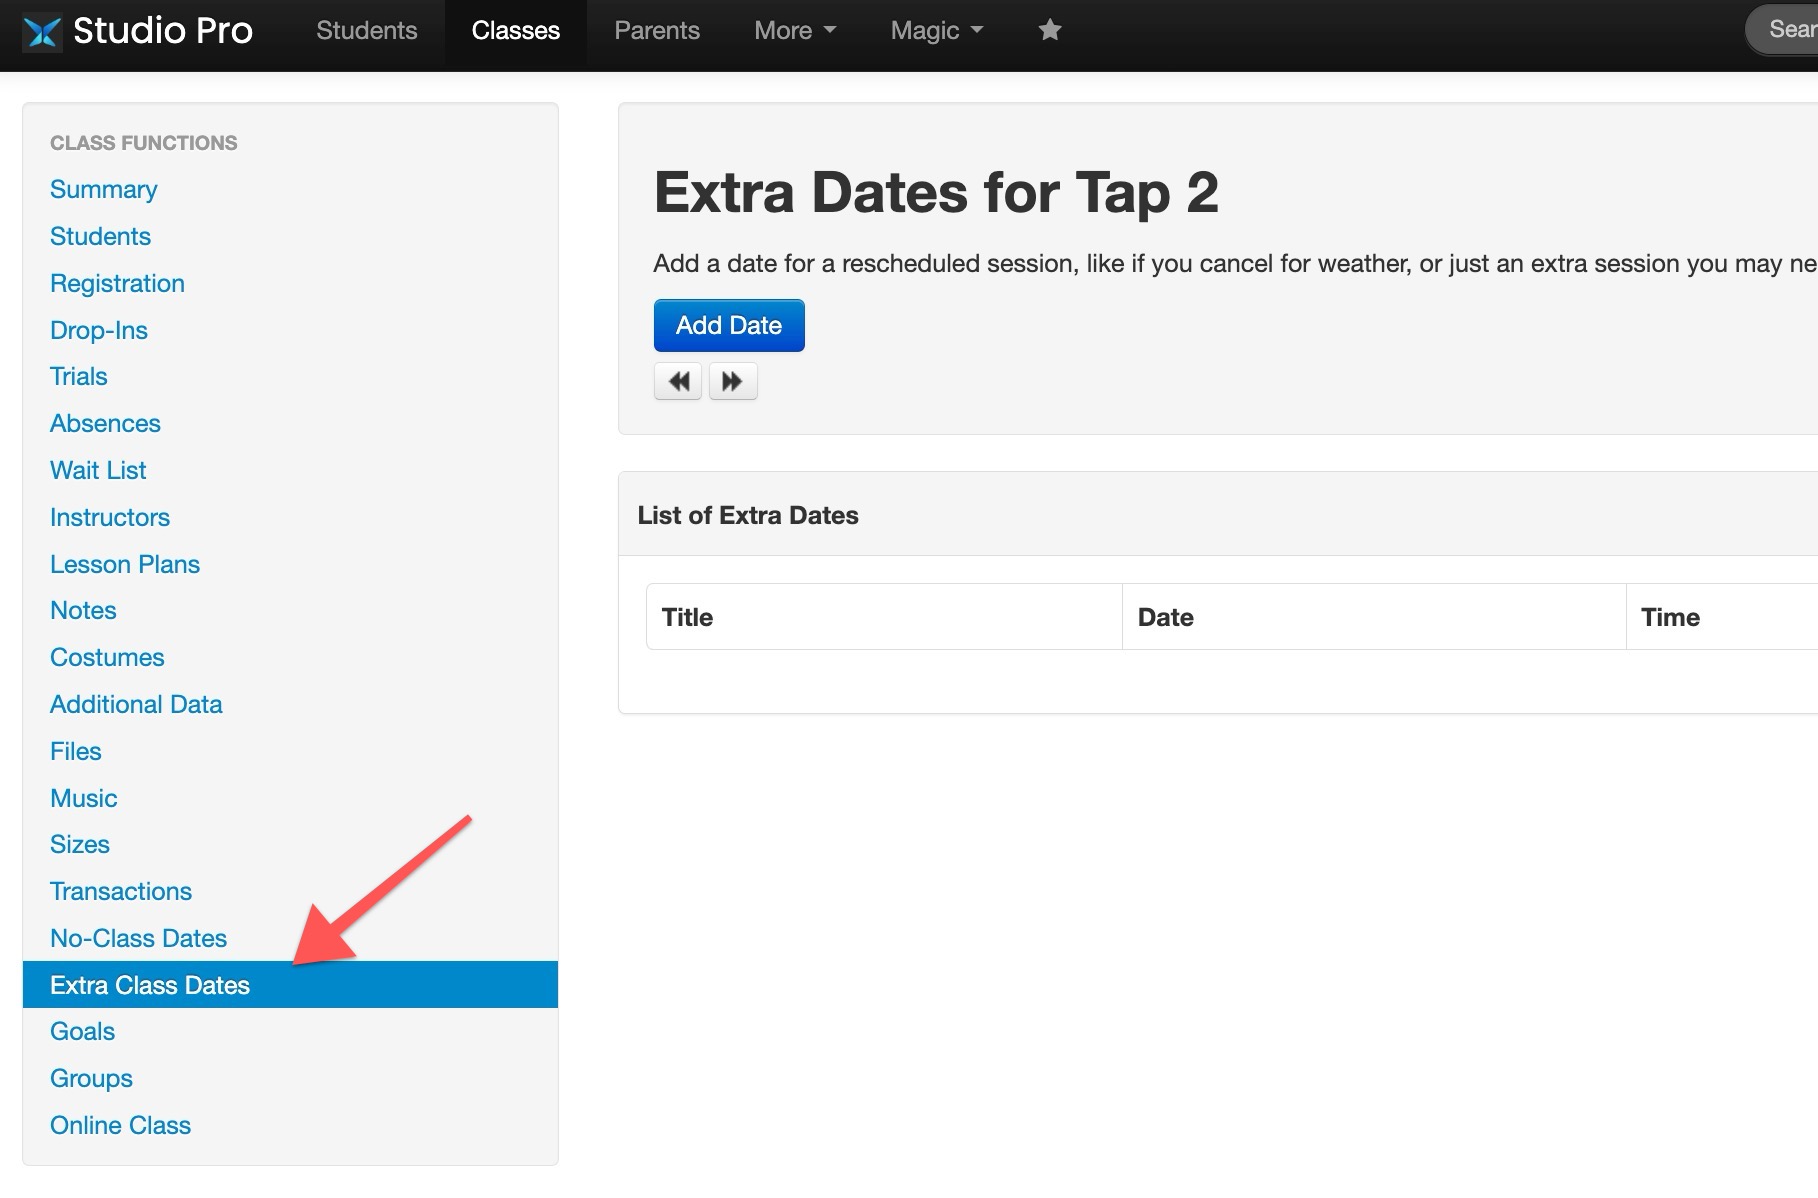Image resolution: width=1818 pixels, height=1198 pixels.
Task: Expand the More dropdown menu
Action: [x=795, y=30]
